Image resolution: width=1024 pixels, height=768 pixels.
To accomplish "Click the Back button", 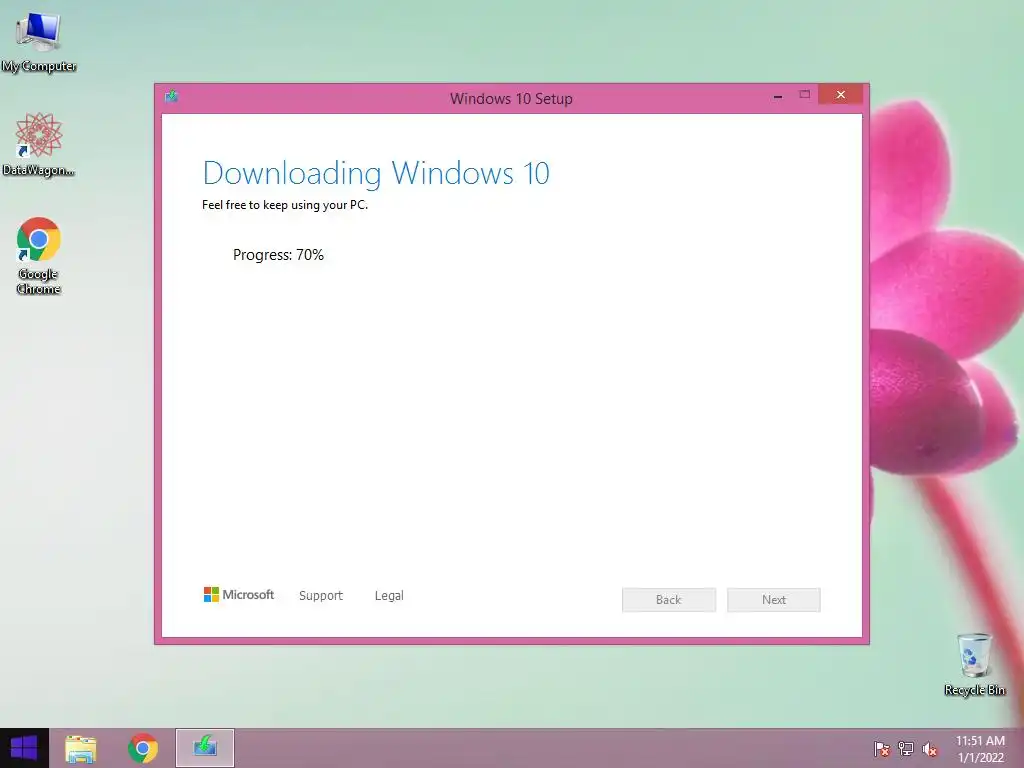I will pos(669,600).
